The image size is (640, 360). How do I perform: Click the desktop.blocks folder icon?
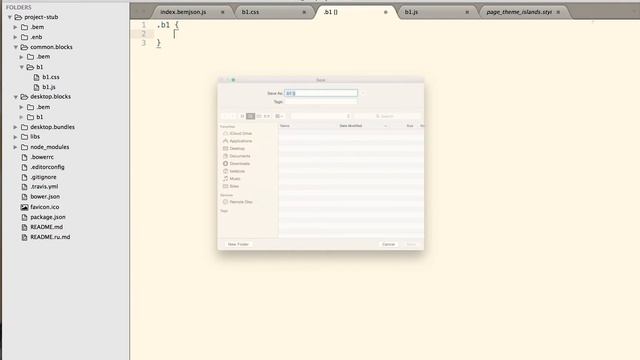pos(24,97)
